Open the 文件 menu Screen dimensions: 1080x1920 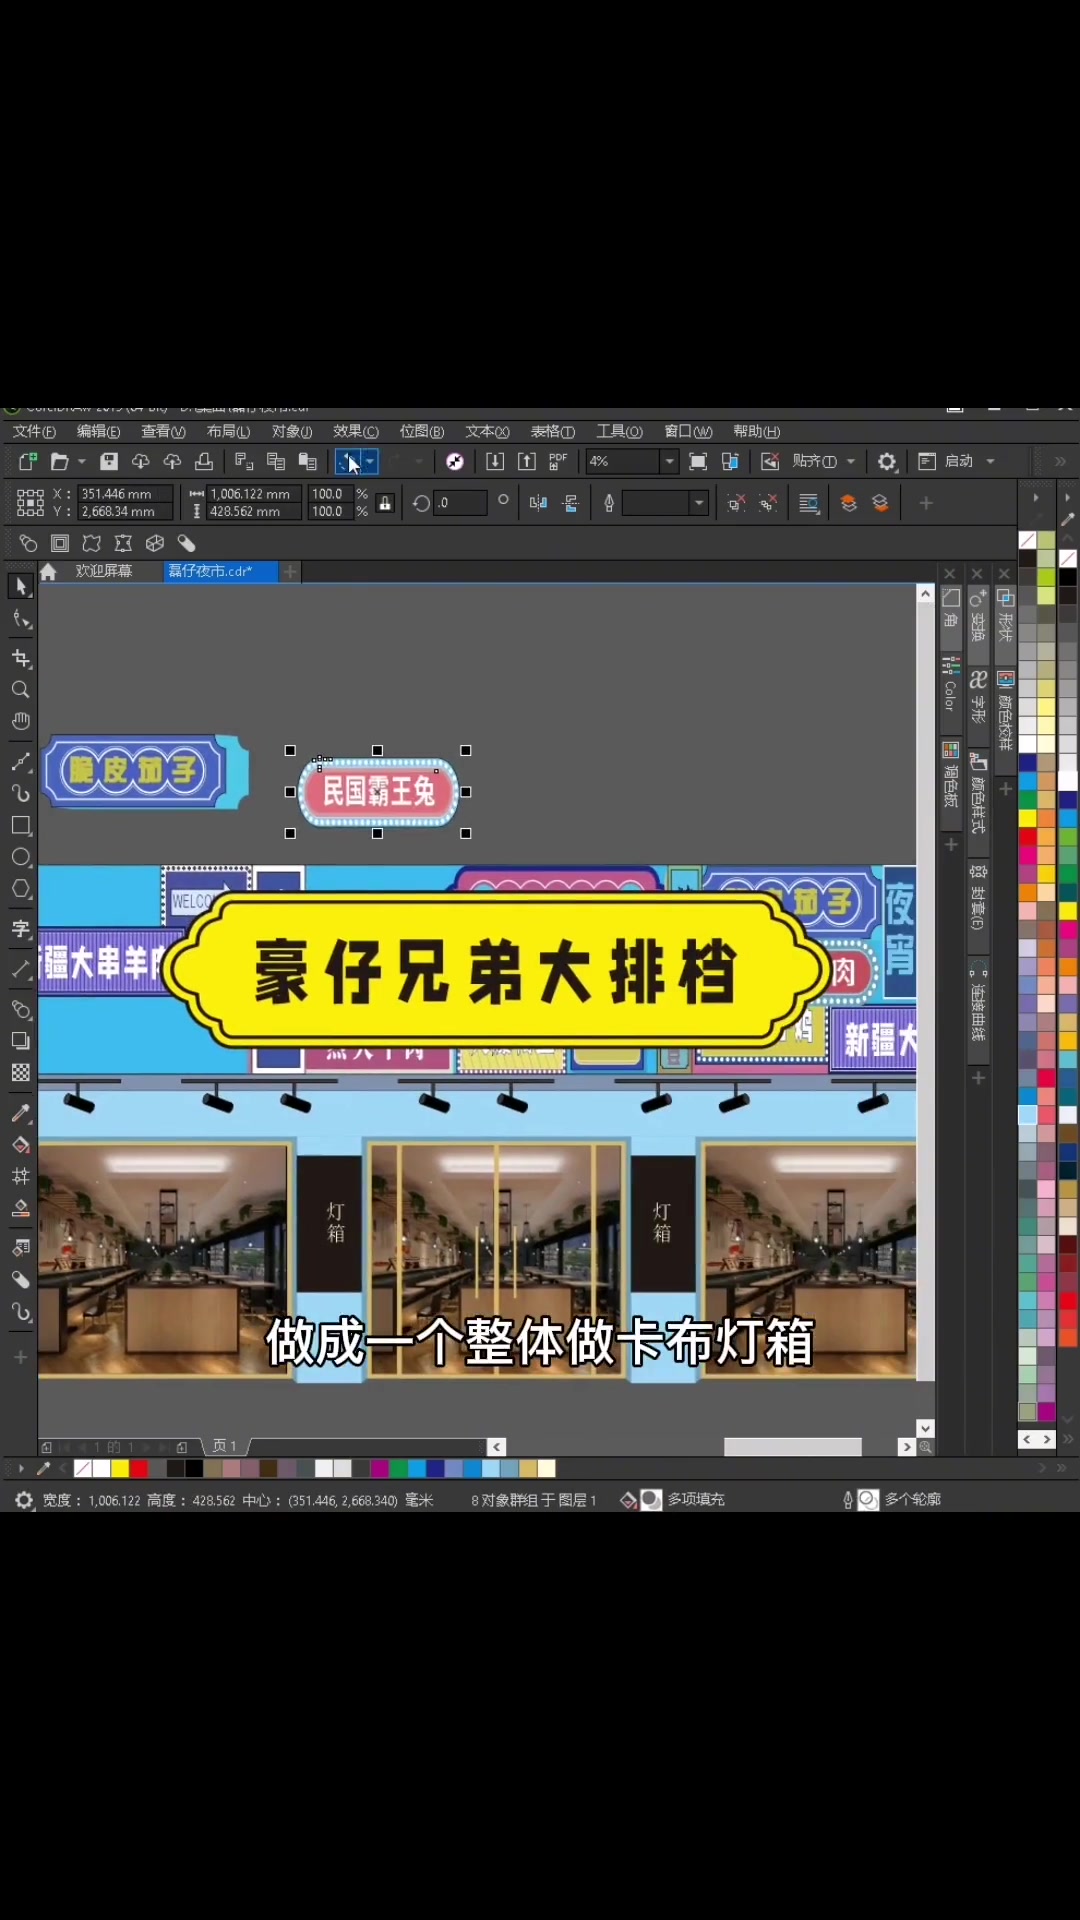(x=34, y=431)
